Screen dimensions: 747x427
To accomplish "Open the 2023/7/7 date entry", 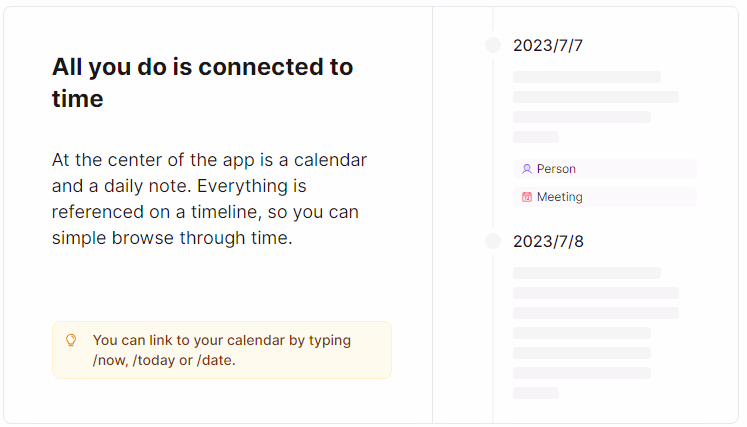I will pyautogui.click(x=547, y=45).
